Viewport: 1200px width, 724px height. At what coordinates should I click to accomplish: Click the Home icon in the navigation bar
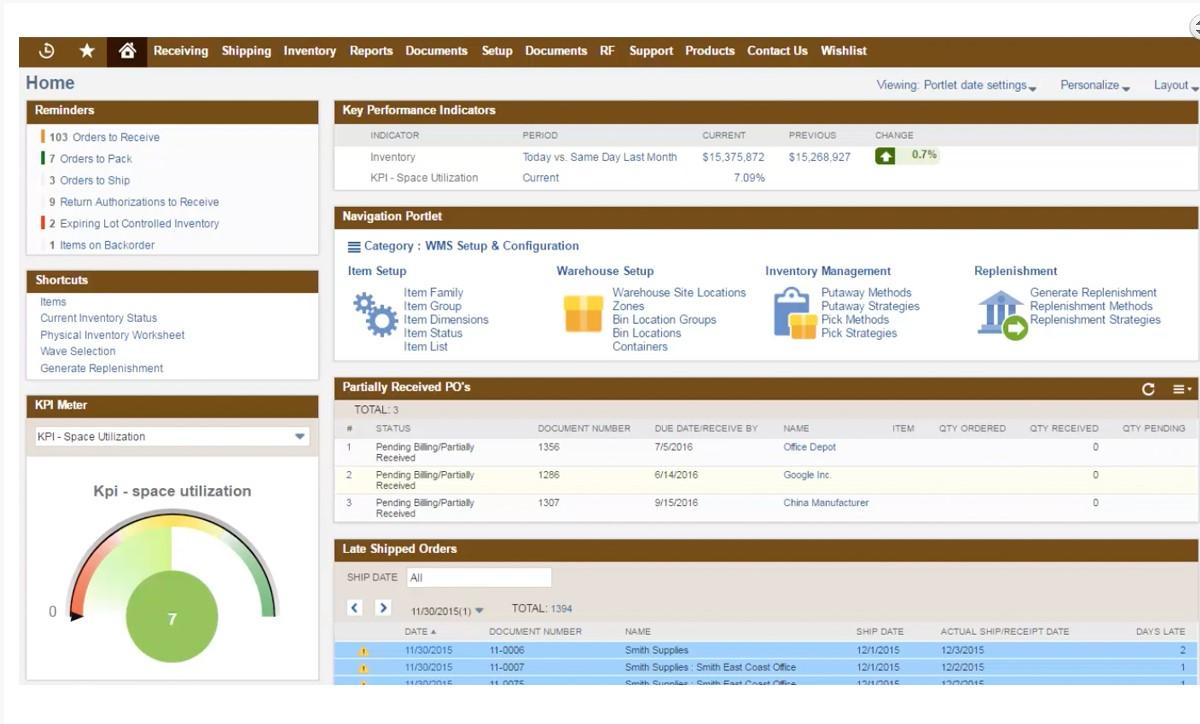tap(127, 51)
